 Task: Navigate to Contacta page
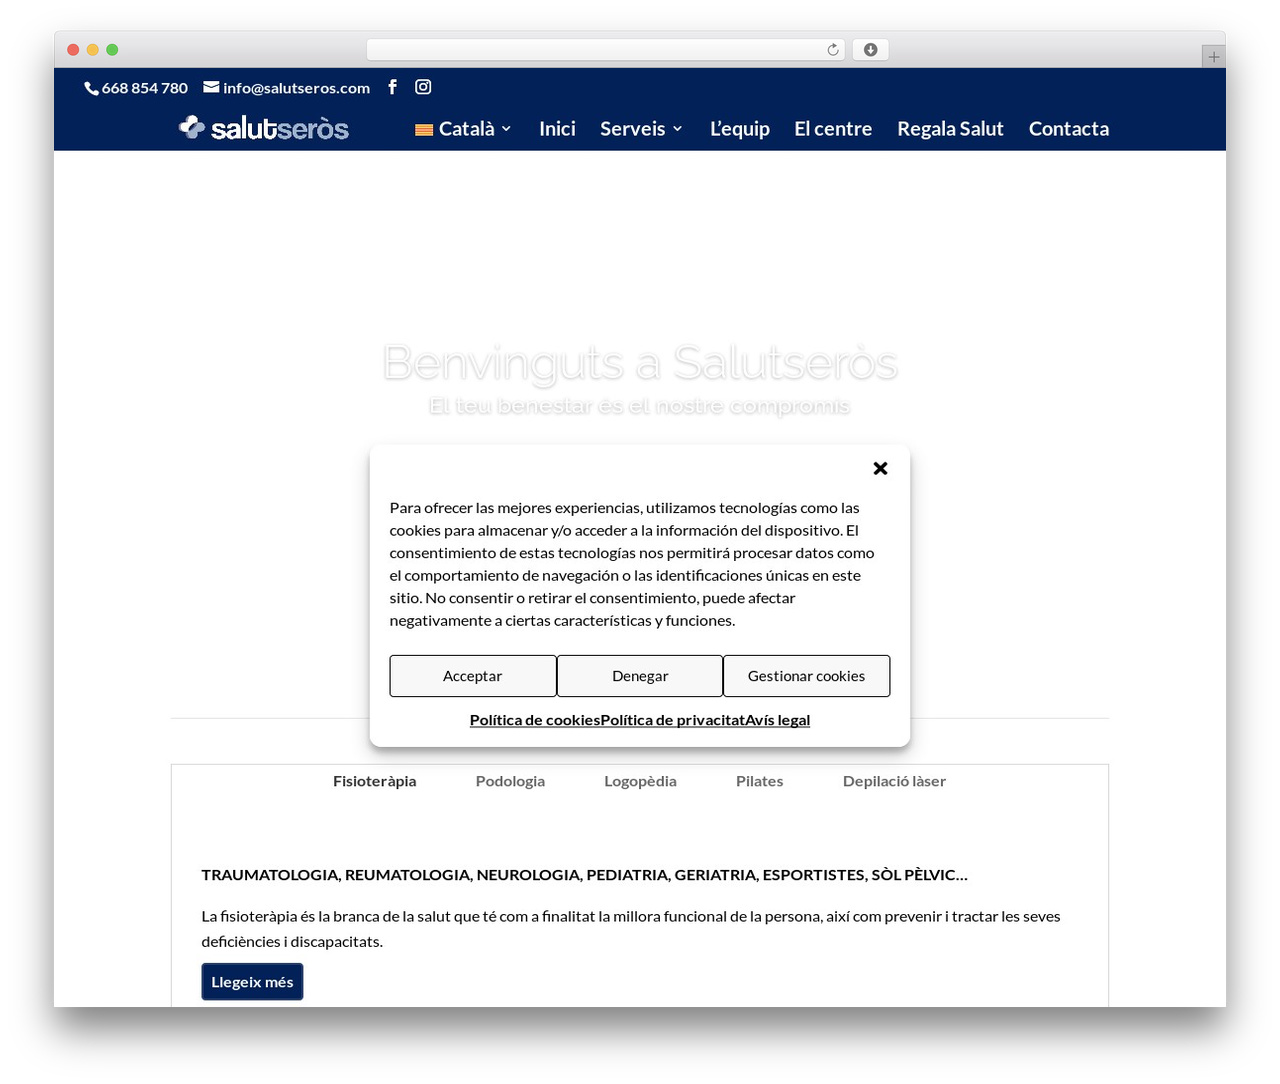1069,129
